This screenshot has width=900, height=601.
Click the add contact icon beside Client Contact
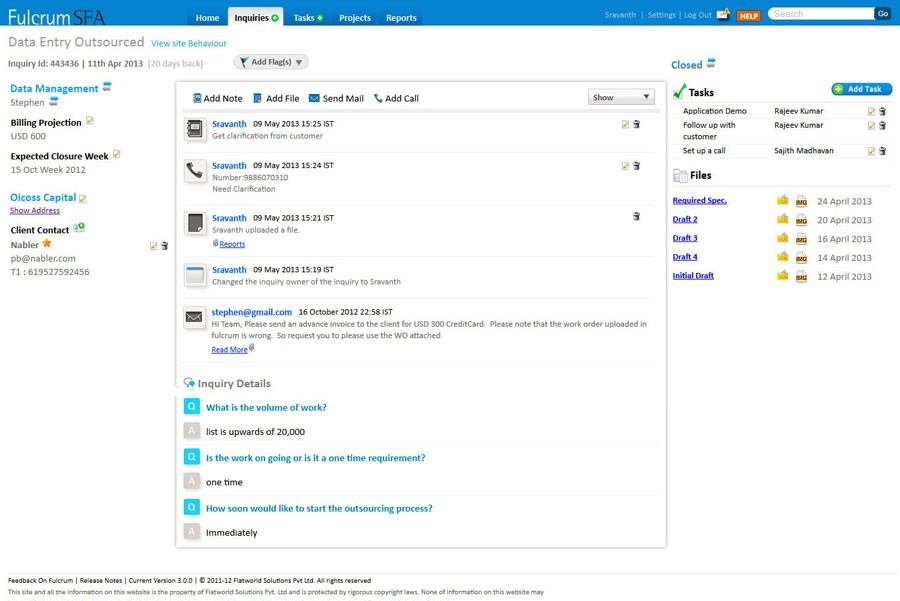tap(79, 228)
